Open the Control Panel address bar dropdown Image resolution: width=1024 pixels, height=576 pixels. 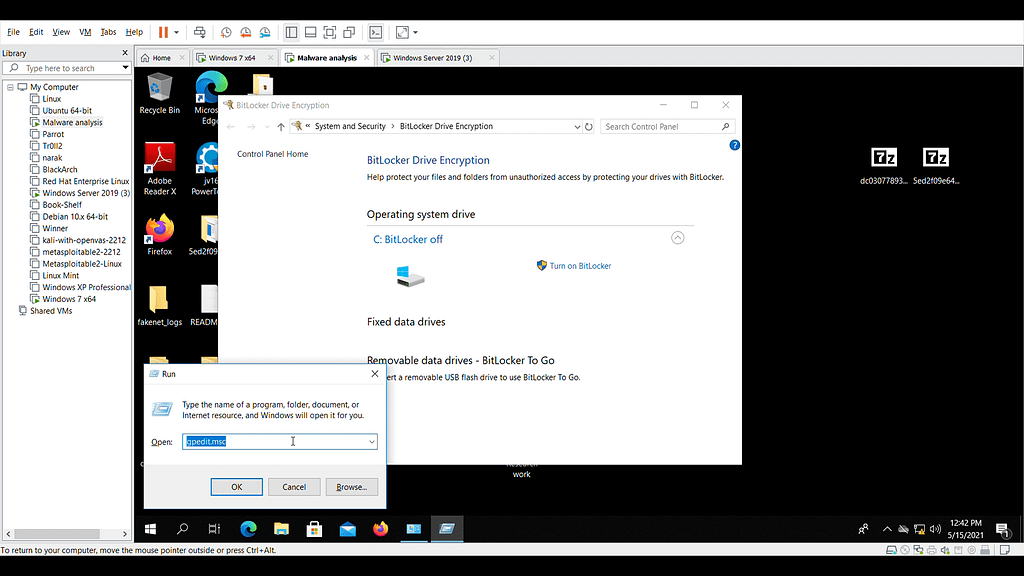577,127
